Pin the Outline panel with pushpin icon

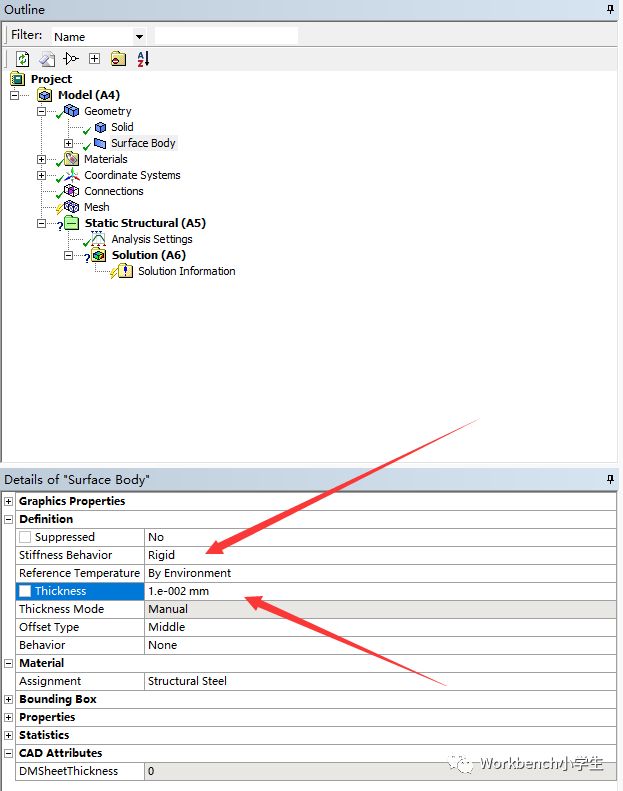610,9
